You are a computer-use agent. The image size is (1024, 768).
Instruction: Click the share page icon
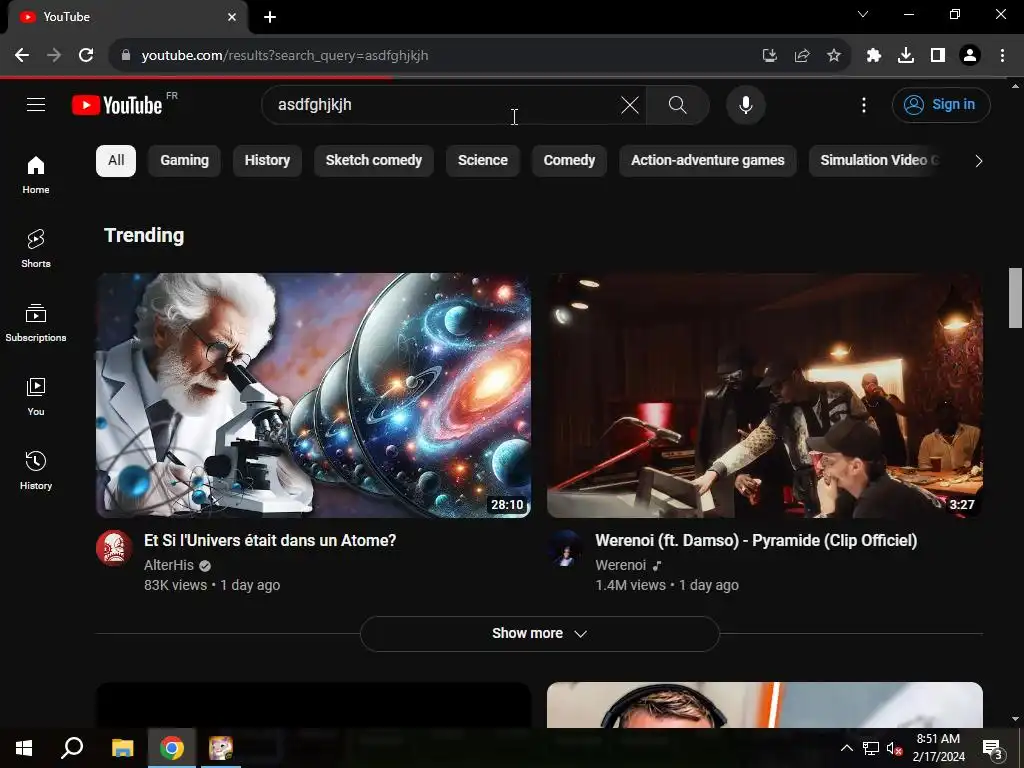[802, 56]
